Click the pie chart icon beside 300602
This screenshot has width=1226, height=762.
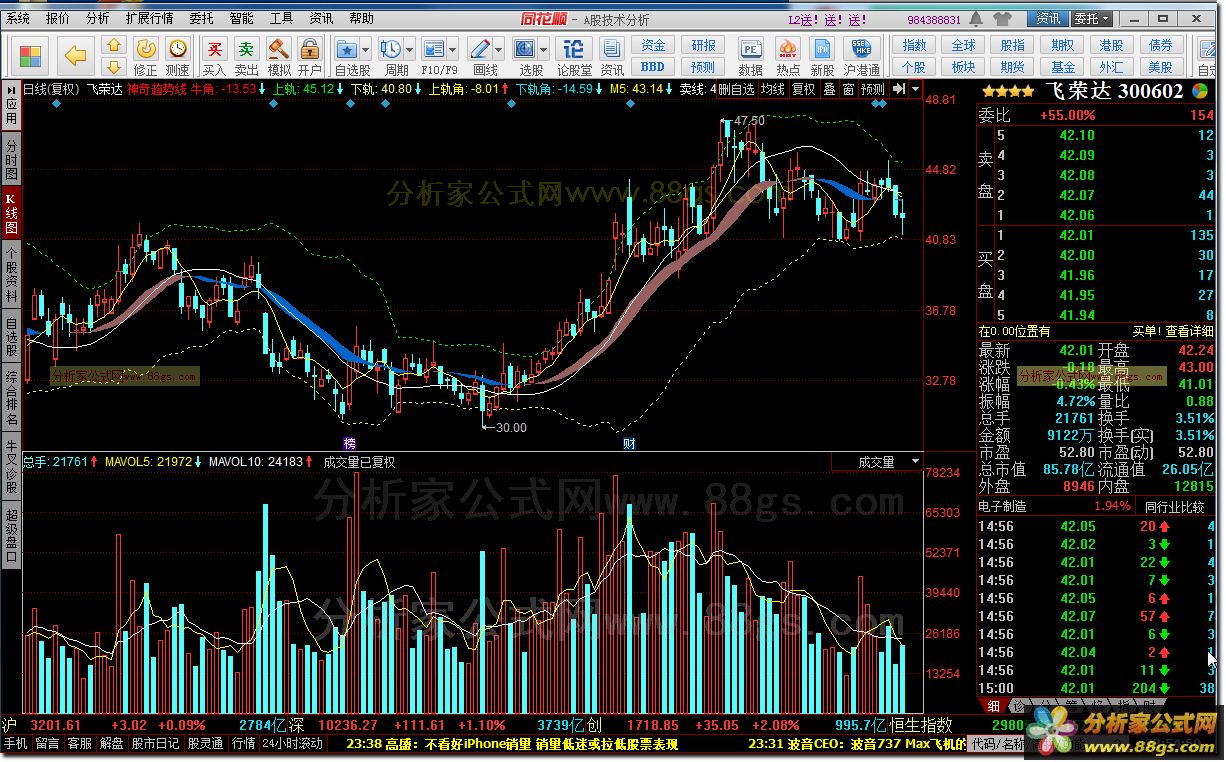[1199, 90]
